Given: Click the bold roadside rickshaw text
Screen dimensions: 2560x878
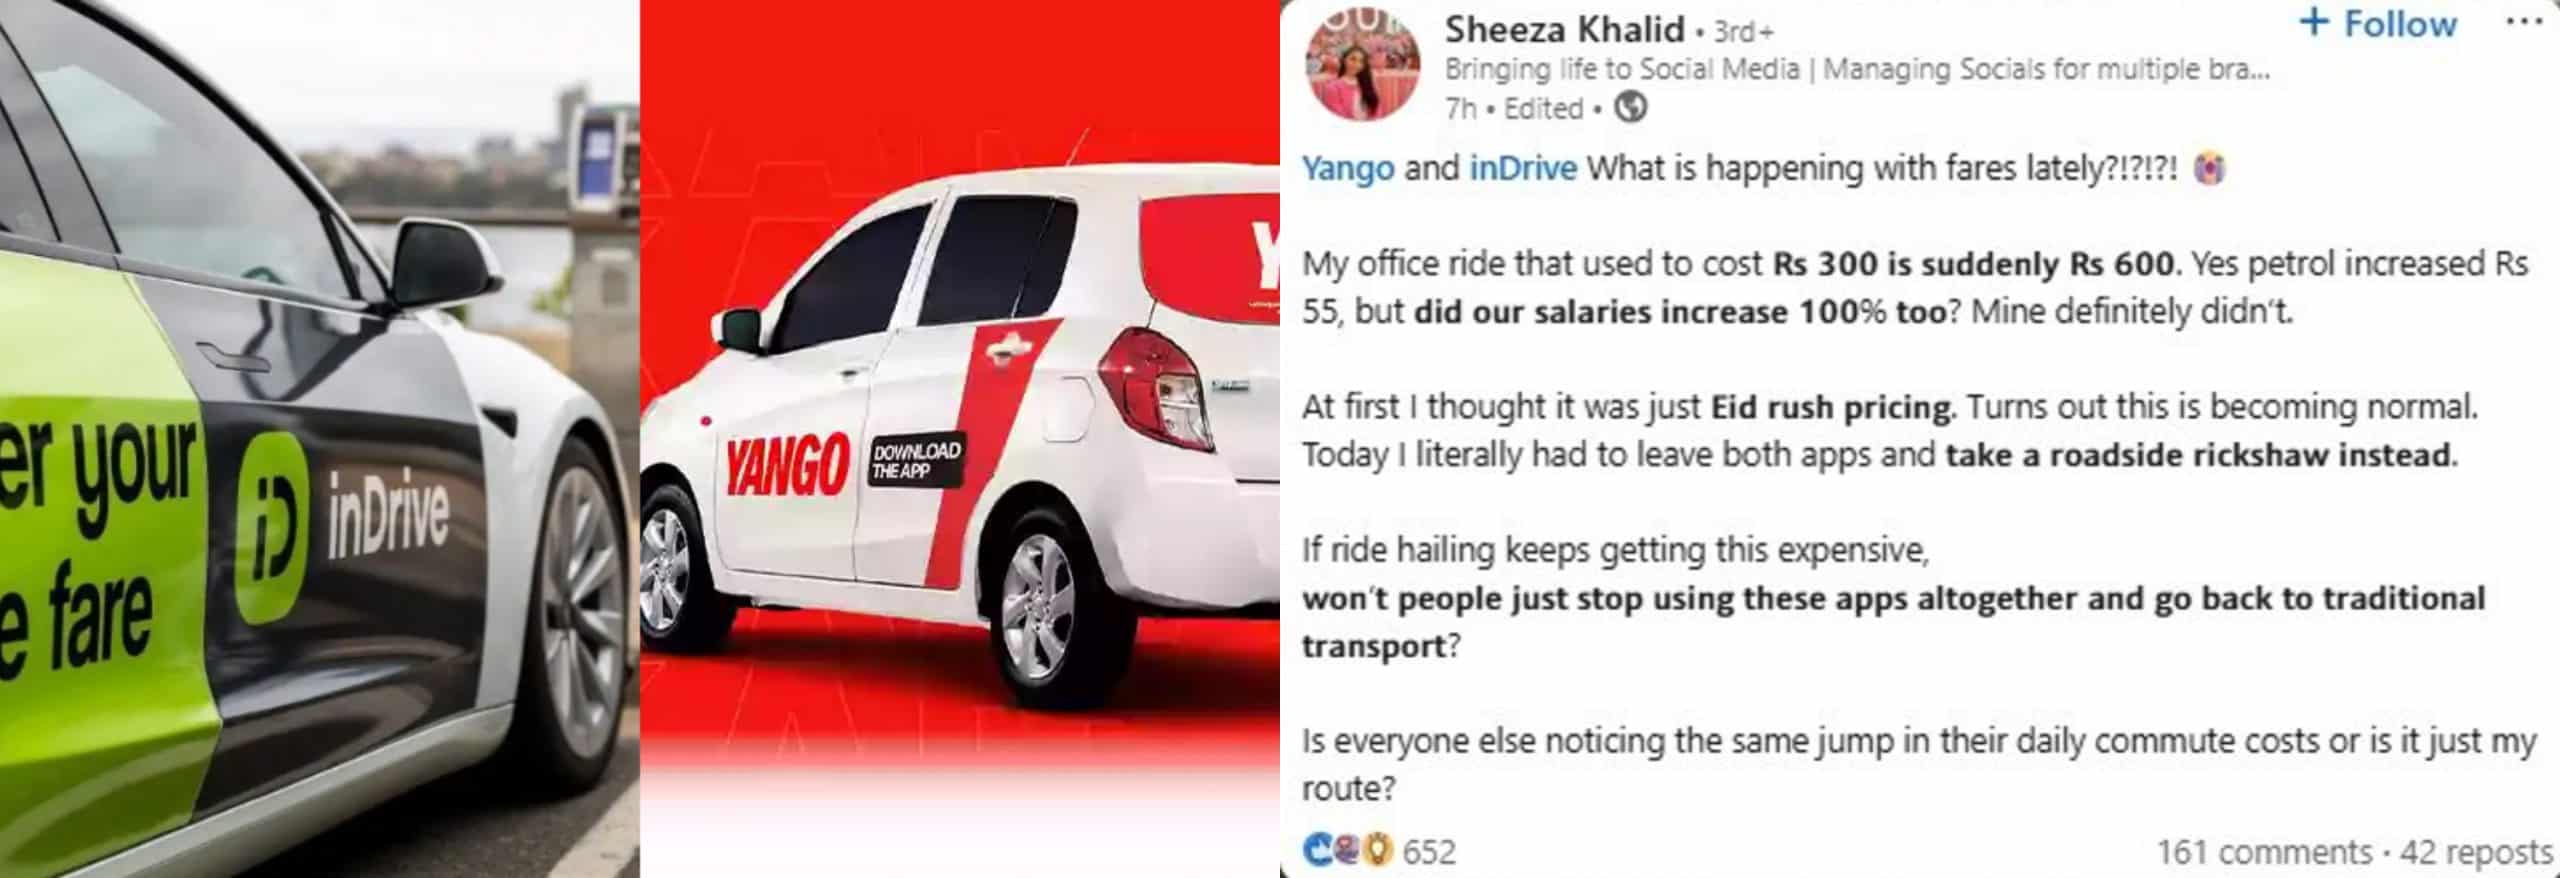Looking at the screenshot, I should point(2200,455).
